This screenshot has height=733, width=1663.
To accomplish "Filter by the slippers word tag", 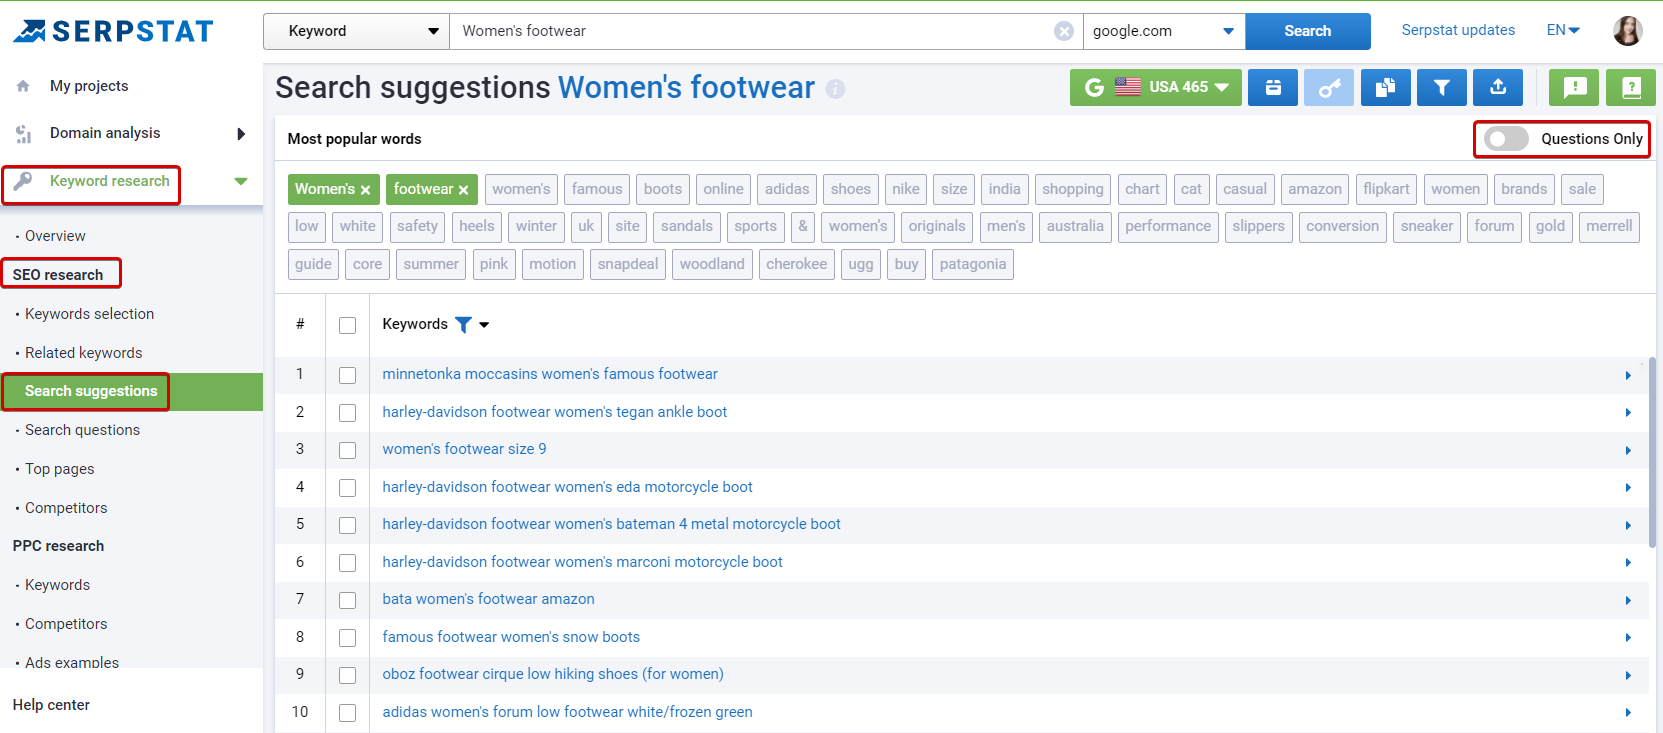I will click(x=1258, y=226).
